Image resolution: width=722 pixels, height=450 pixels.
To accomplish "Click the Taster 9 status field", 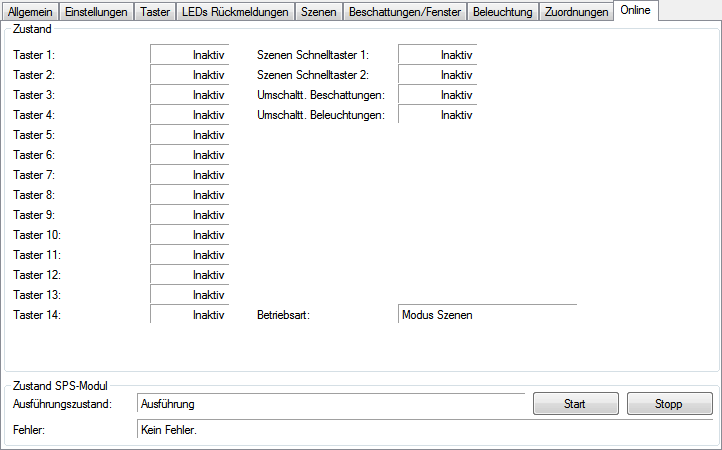I will pyautogui.click(x=190, y=215).
